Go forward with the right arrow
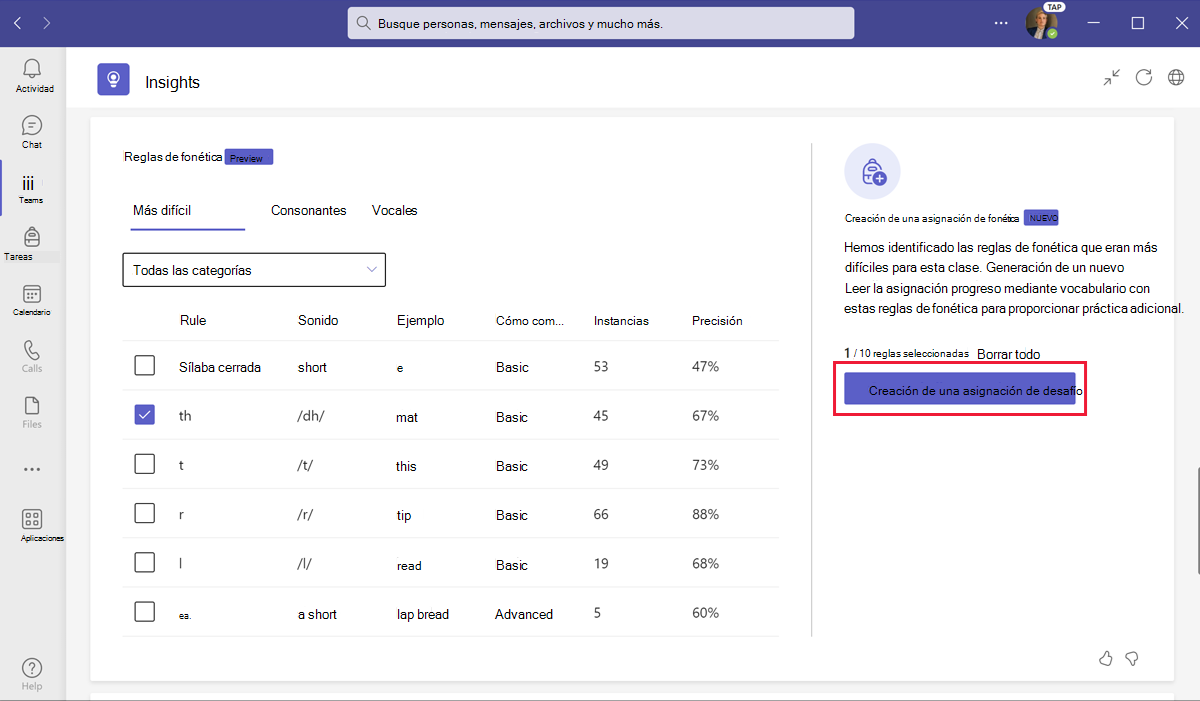The image size is (1200, 701). [x=47, y=23]
